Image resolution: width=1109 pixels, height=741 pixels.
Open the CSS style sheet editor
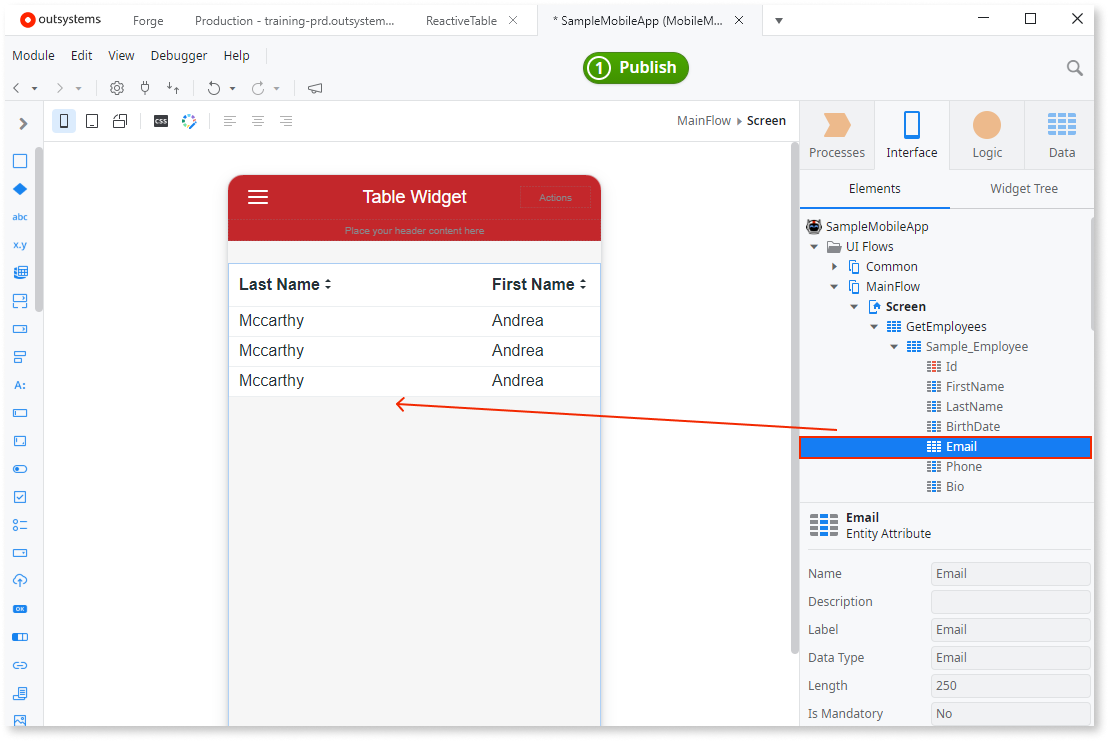click(161, 121)
